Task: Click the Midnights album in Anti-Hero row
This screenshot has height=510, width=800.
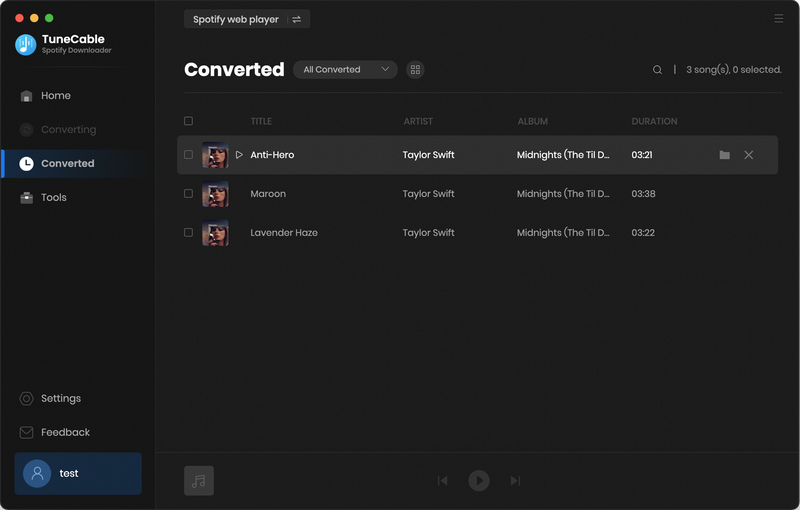Action: (x=563, y=155)
